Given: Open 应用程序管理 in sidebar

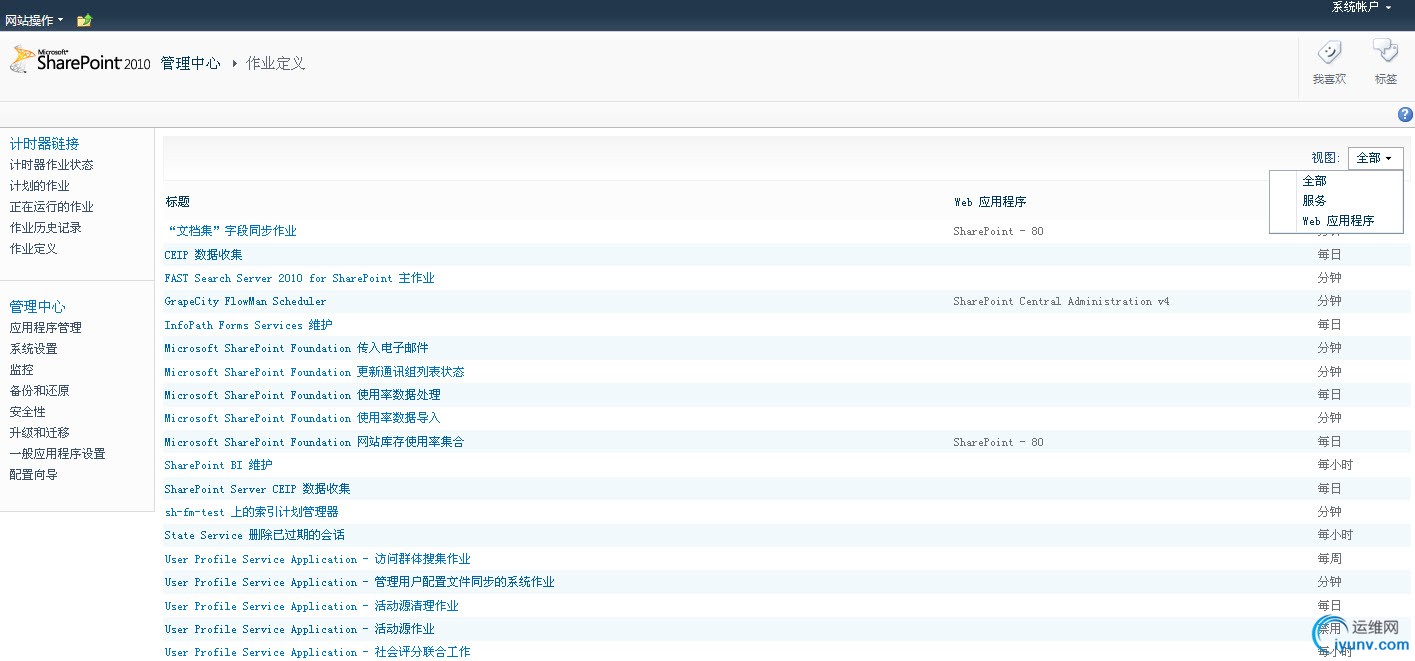Looking at the screenshot, I should 45,328.
